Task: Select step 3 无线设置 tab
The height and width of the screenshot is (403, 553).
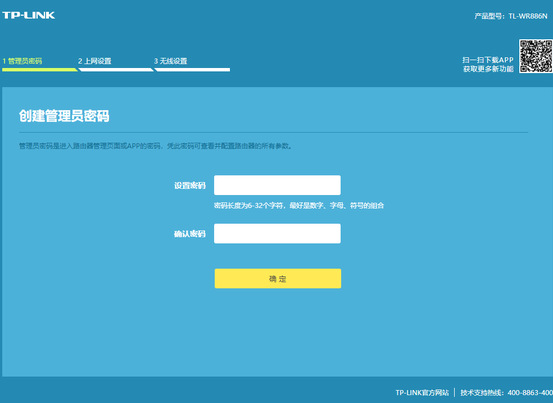Action: (x=170, y=61)
